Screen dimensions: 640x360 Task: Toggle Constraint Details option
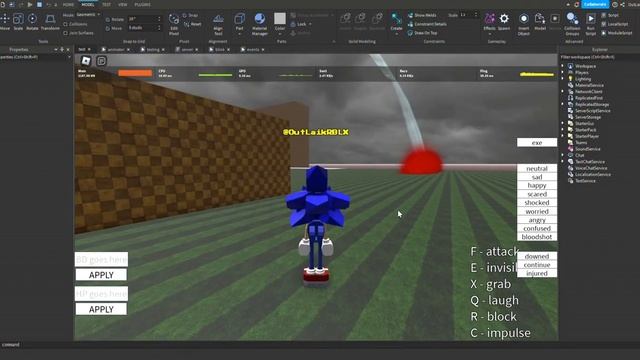pyautogui.click(x=427, y=24)
